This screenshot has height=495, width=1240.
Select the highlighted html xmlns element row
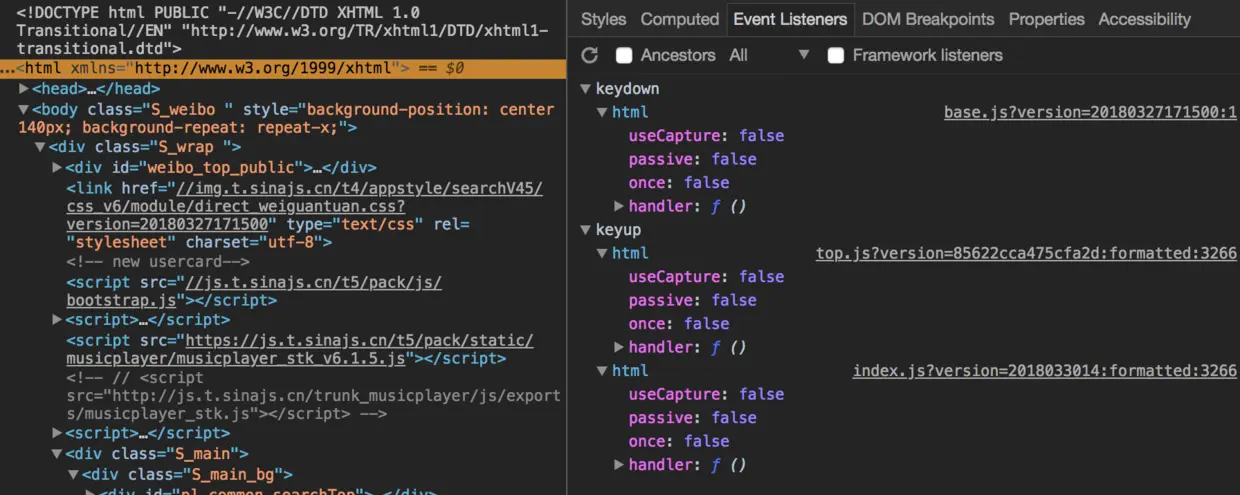point(283,68)
